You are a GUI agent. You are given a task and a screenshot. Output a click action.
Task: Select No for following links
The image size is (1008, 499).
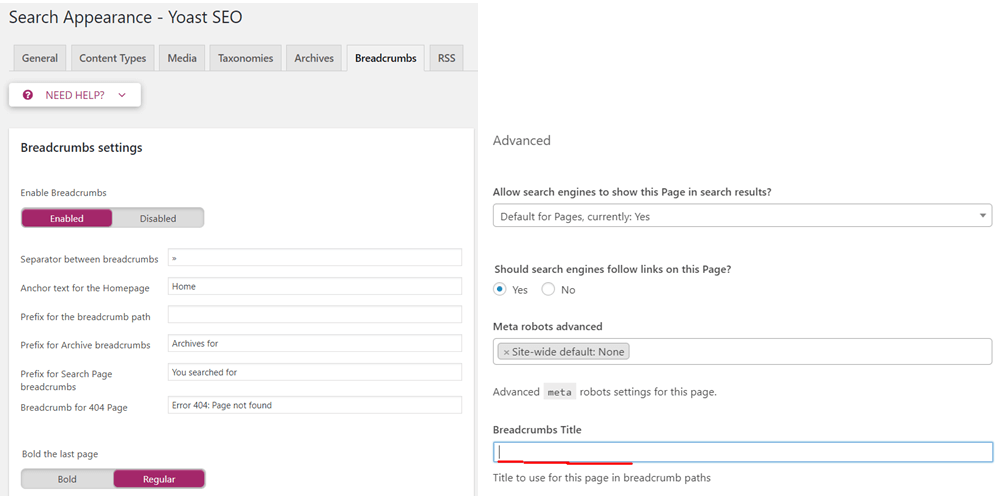click(548, 289)
